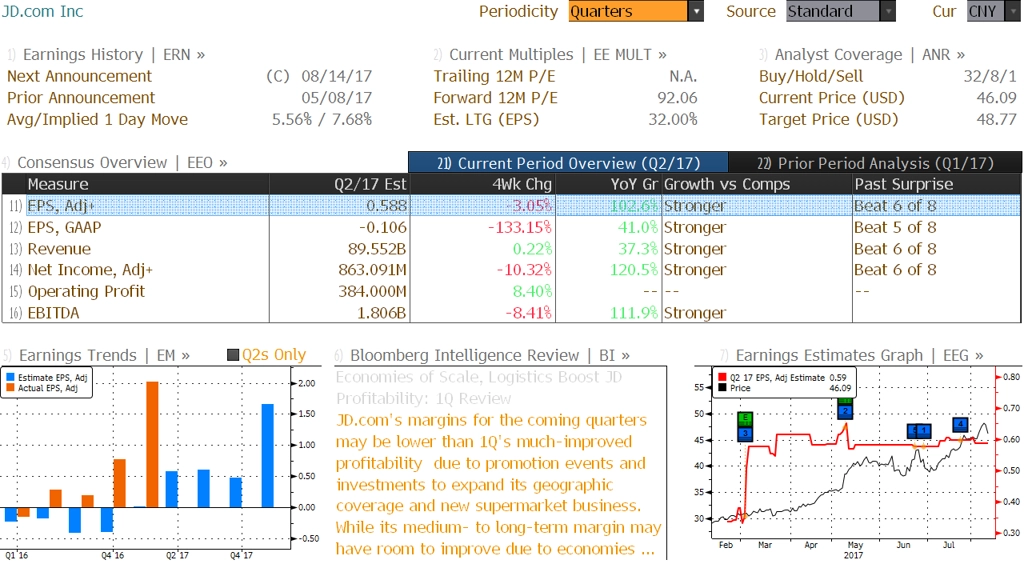Toggle the Q2s Only checkbox
The width and height of the screenshot is (1024, 564).
[x=232, y=355]
